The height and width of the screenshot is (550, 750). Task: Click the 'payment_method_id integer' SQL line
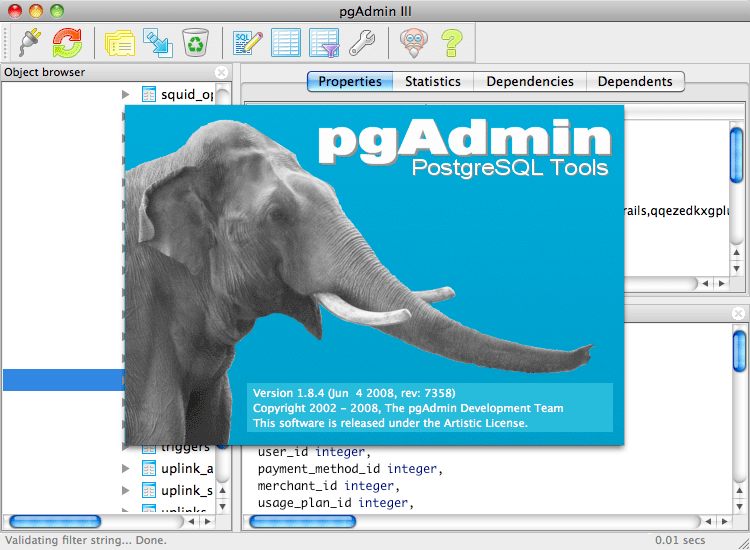click(x=350, y=469)
